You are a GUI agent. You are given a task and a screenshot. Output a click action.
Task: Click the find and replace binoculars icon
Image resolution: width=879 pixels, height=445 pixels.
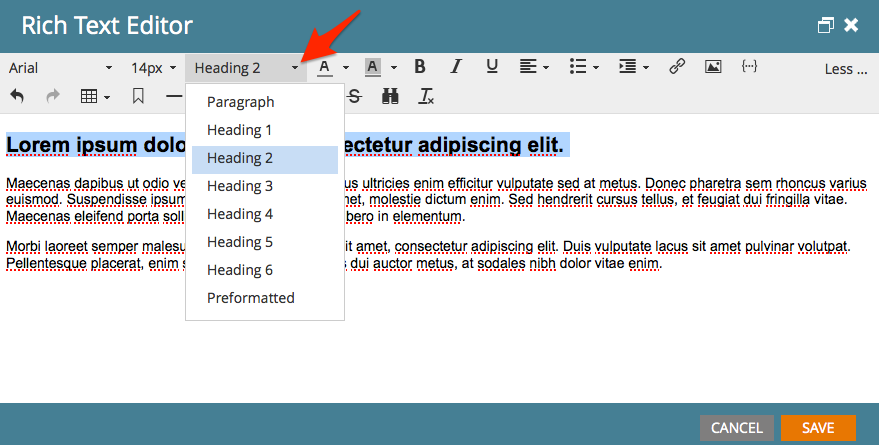pyautogui.click(x=390, y=96)
